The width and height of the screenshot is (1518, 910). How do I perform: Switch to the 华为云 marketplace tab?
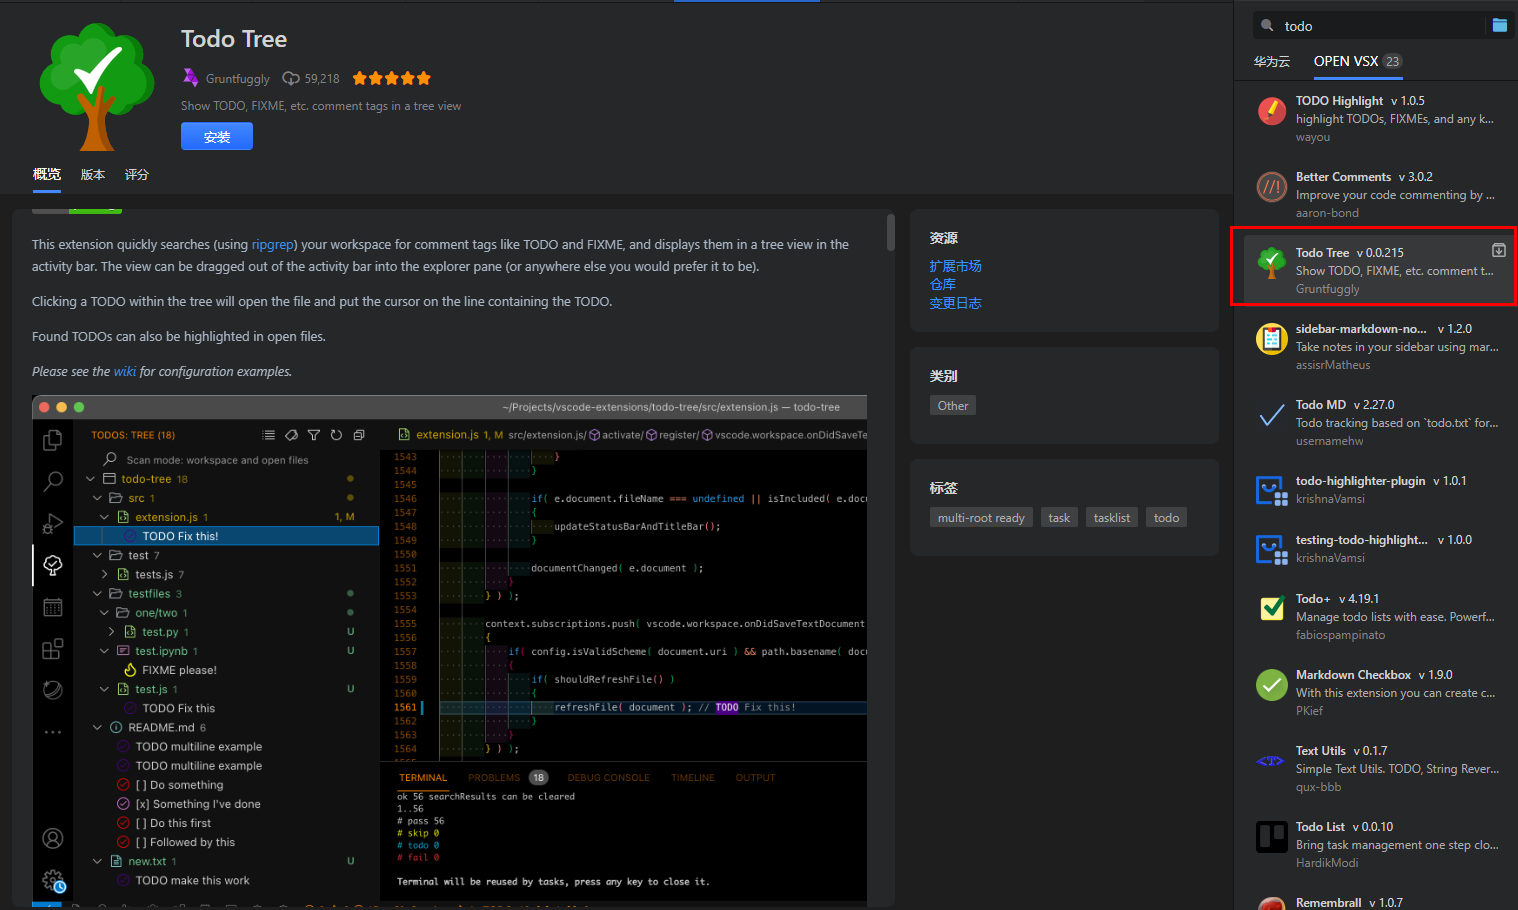(1272, 61)
